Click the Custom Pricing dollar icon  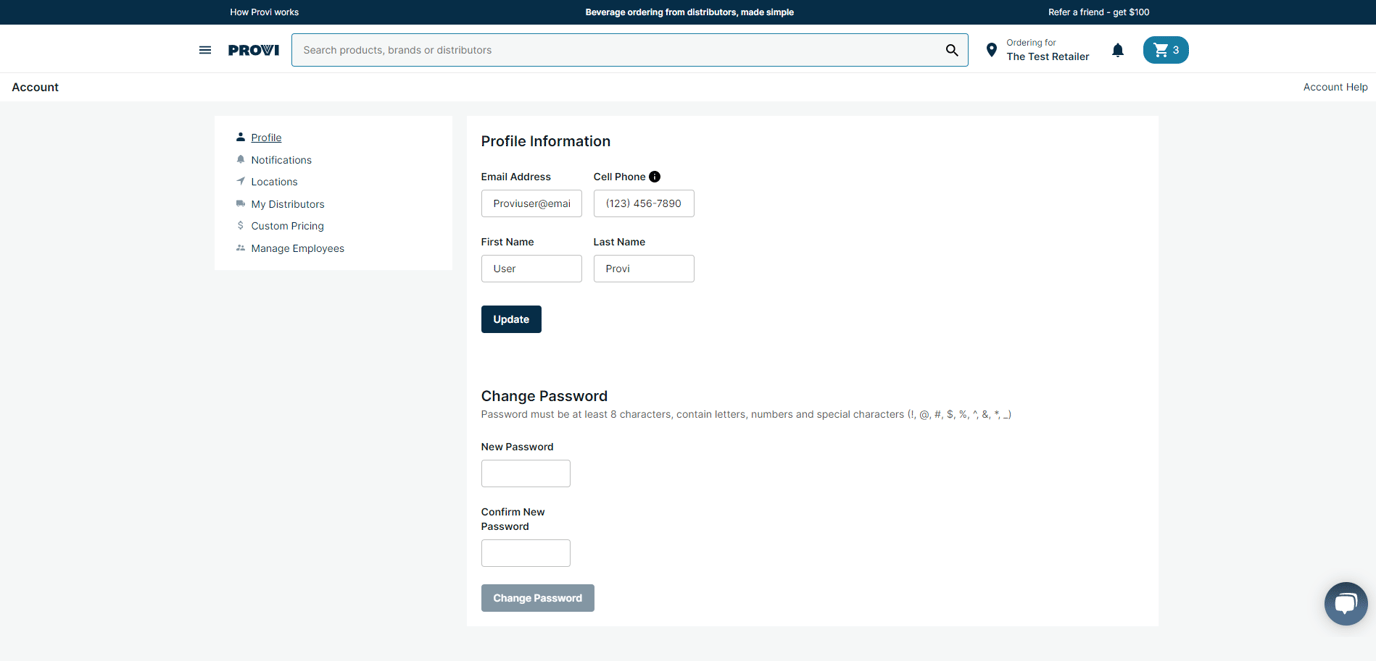(x=240, y=225)
